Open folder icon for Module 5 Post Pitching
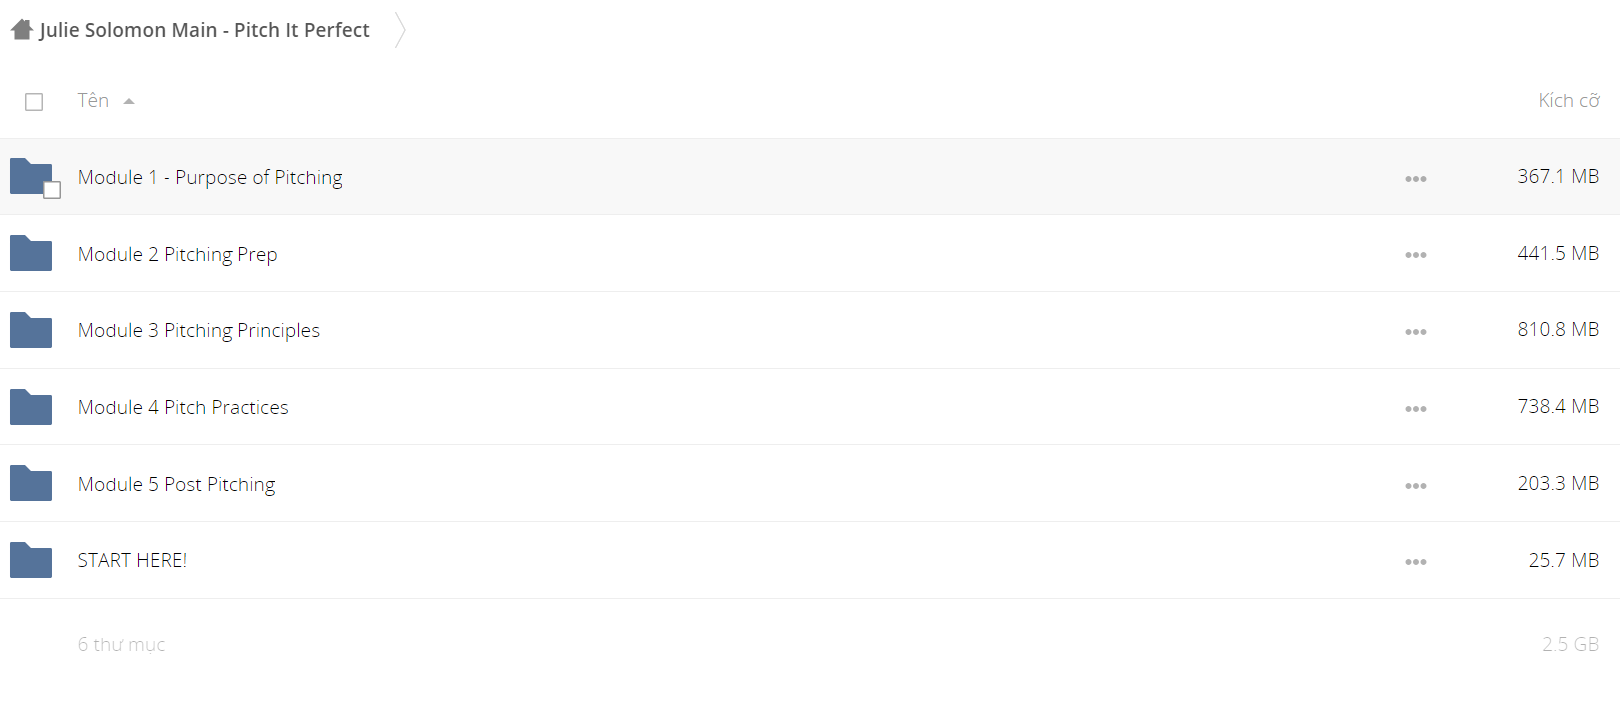The width and height of the screenshot is (1620, 707). pos(31,484)
